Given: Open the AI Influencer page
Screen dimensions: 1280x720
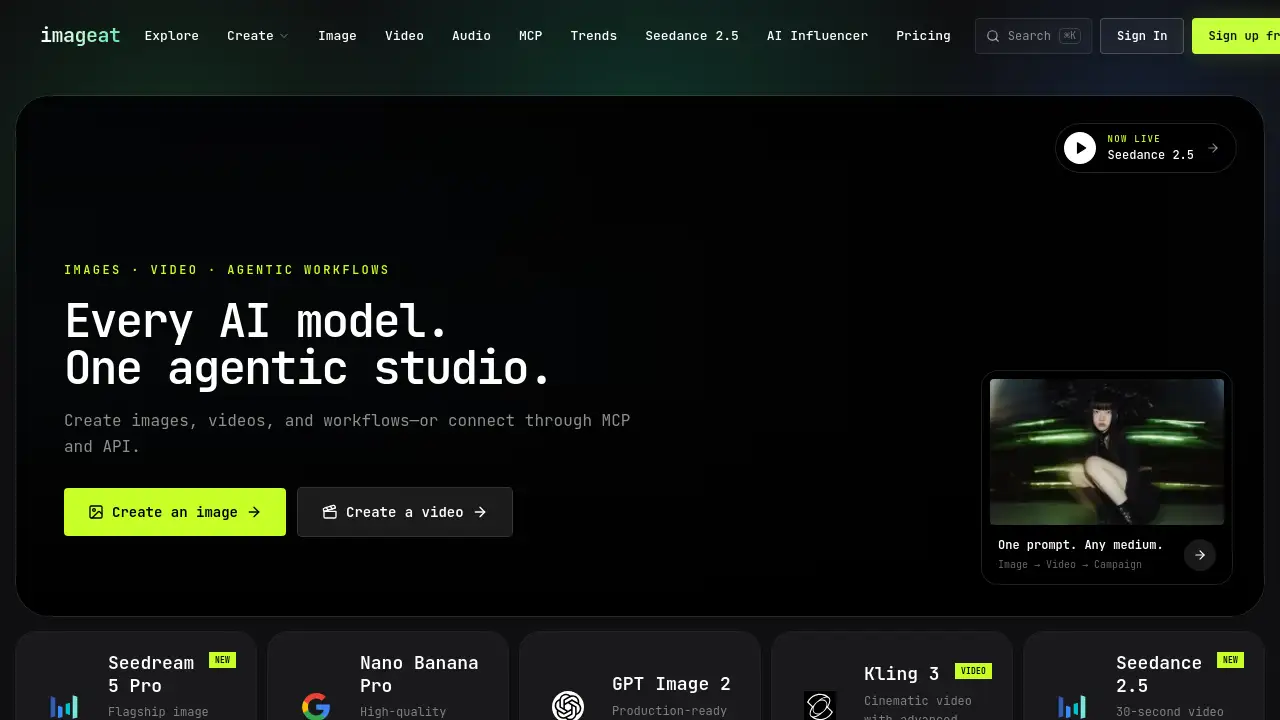Looking at the screenshot, I should pos(817,36).
